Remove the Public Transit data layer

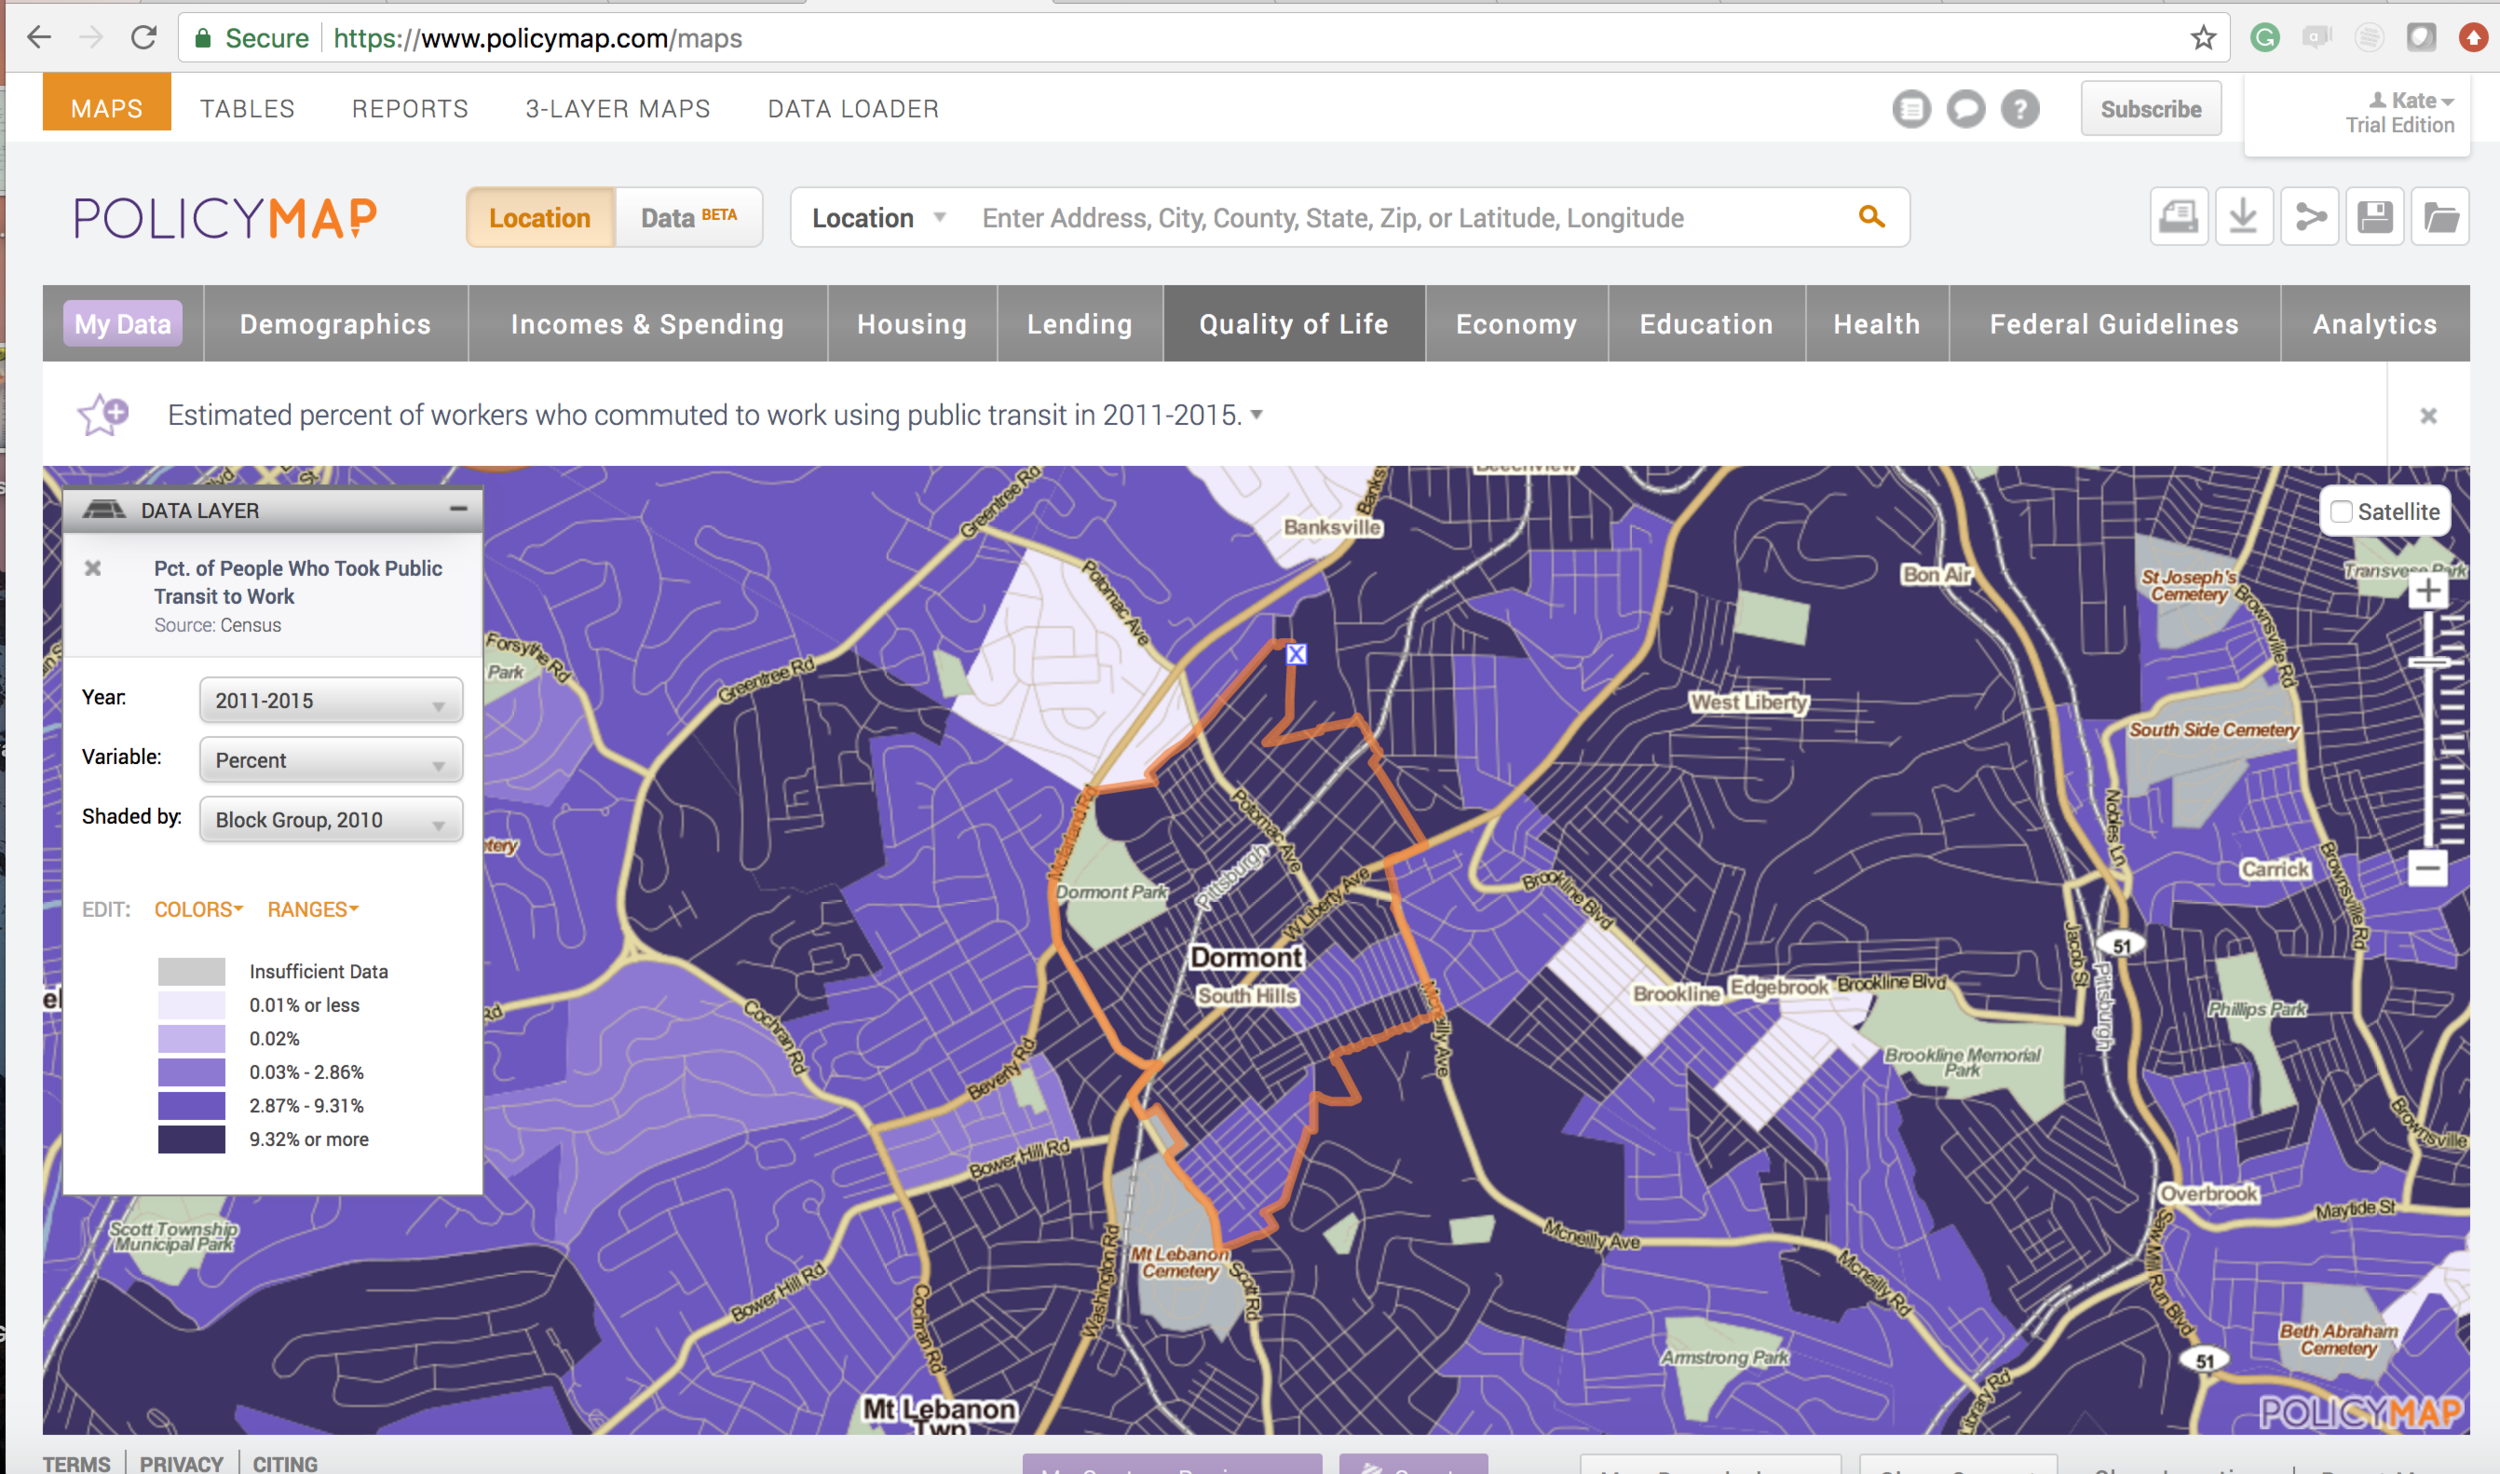pyautogui.click(x=93, y=568)
